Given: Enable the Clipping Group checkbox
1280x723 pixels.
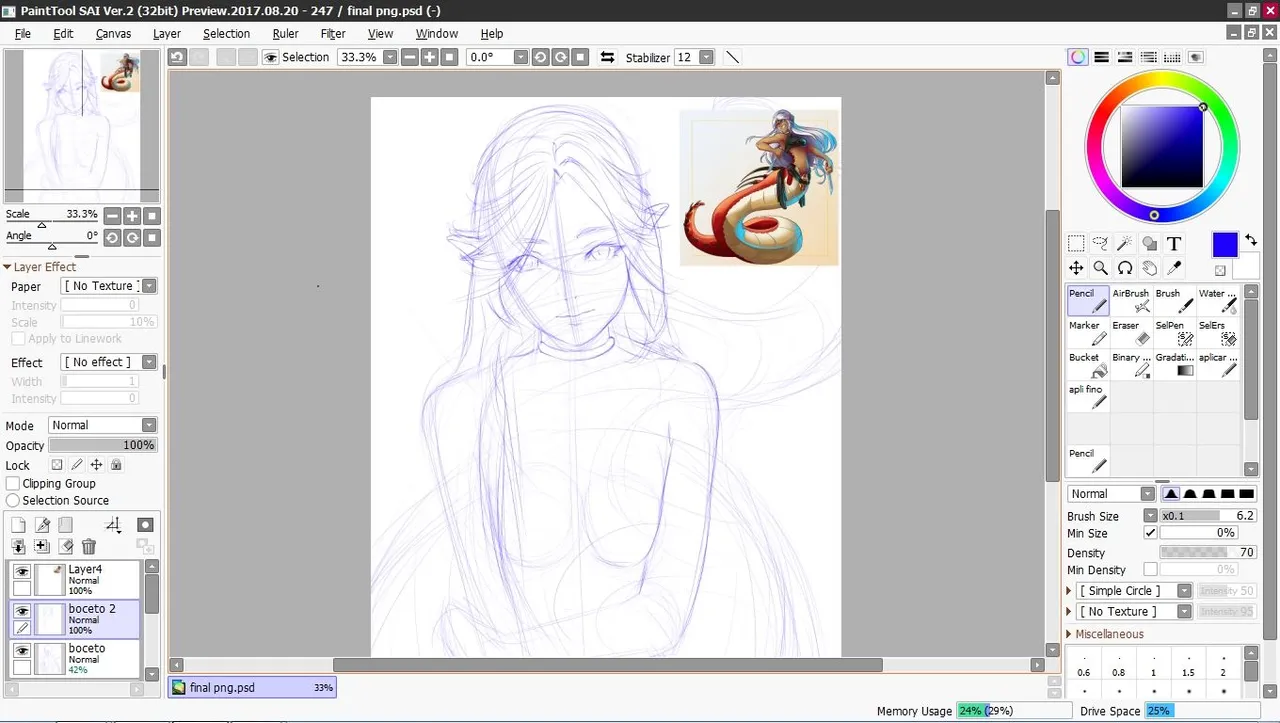Looking at the screenshot, I should coord(13,484).
